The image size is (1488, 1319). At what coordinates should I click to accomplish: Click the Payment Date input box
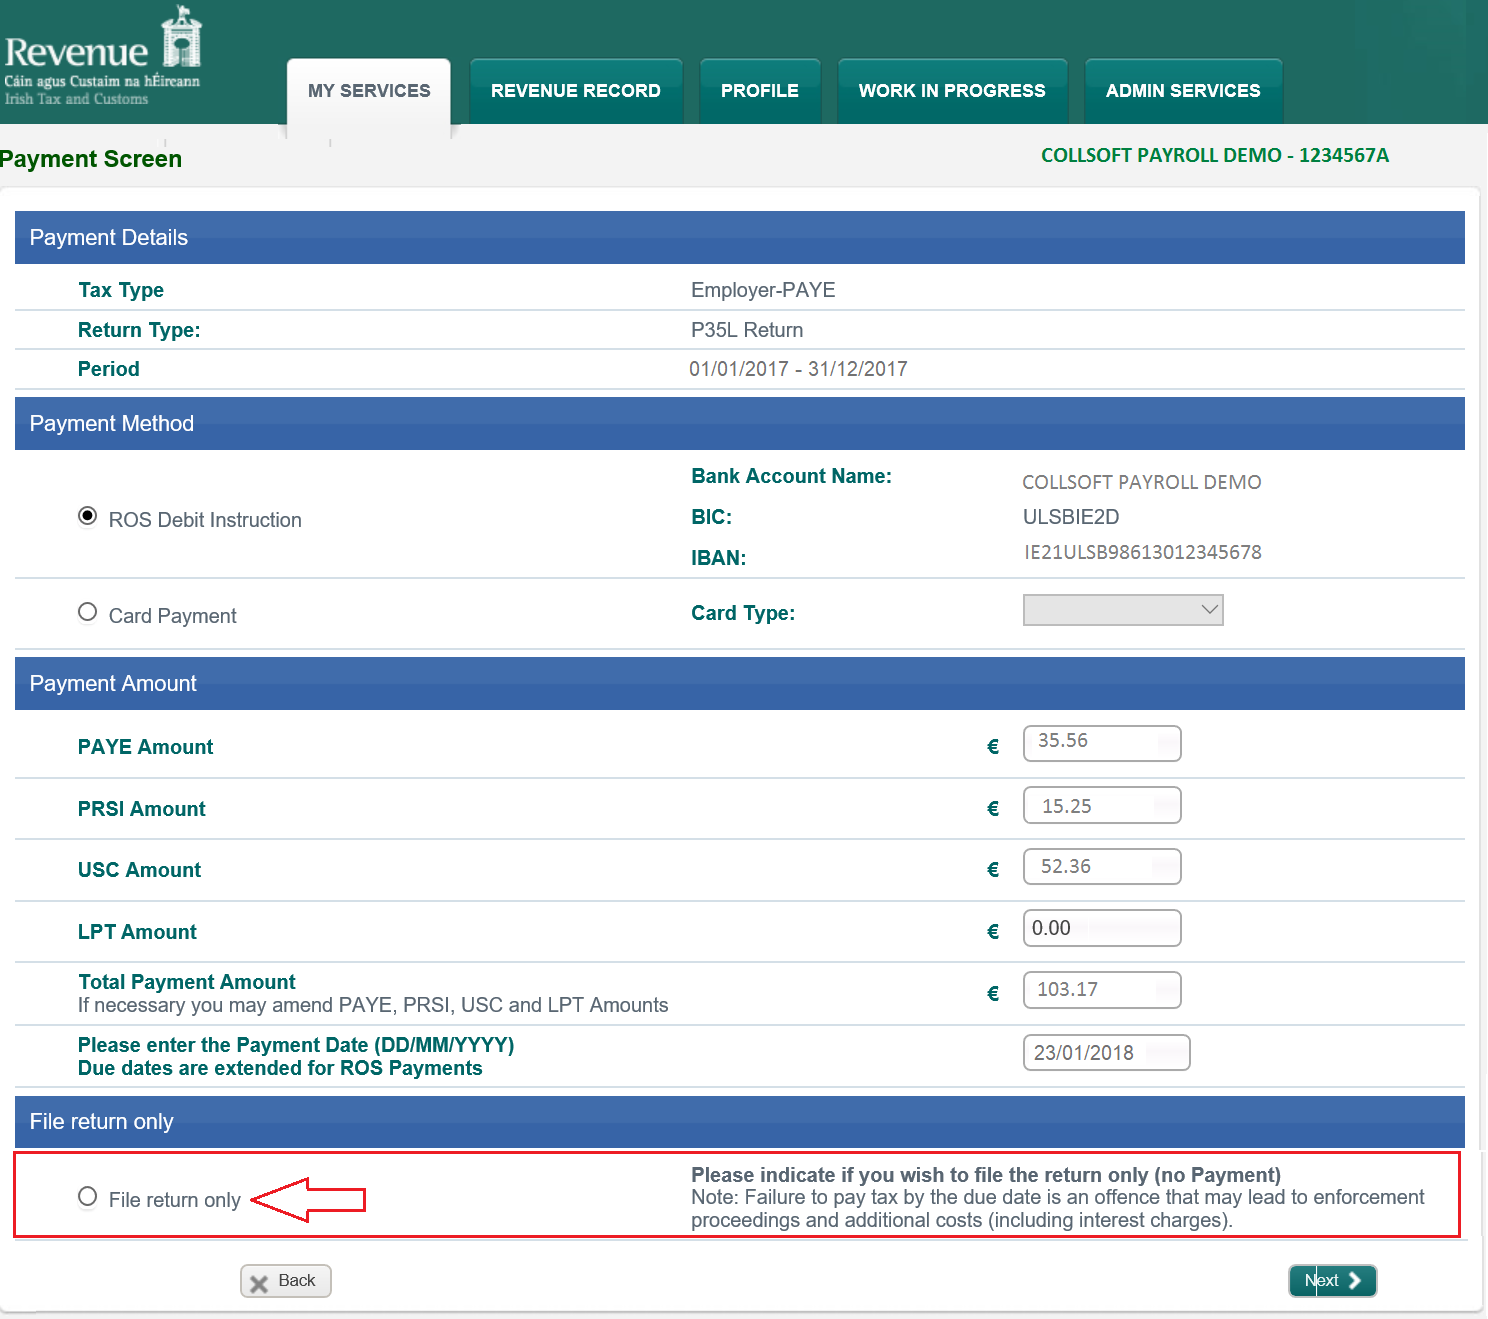coord(1105,1053)
